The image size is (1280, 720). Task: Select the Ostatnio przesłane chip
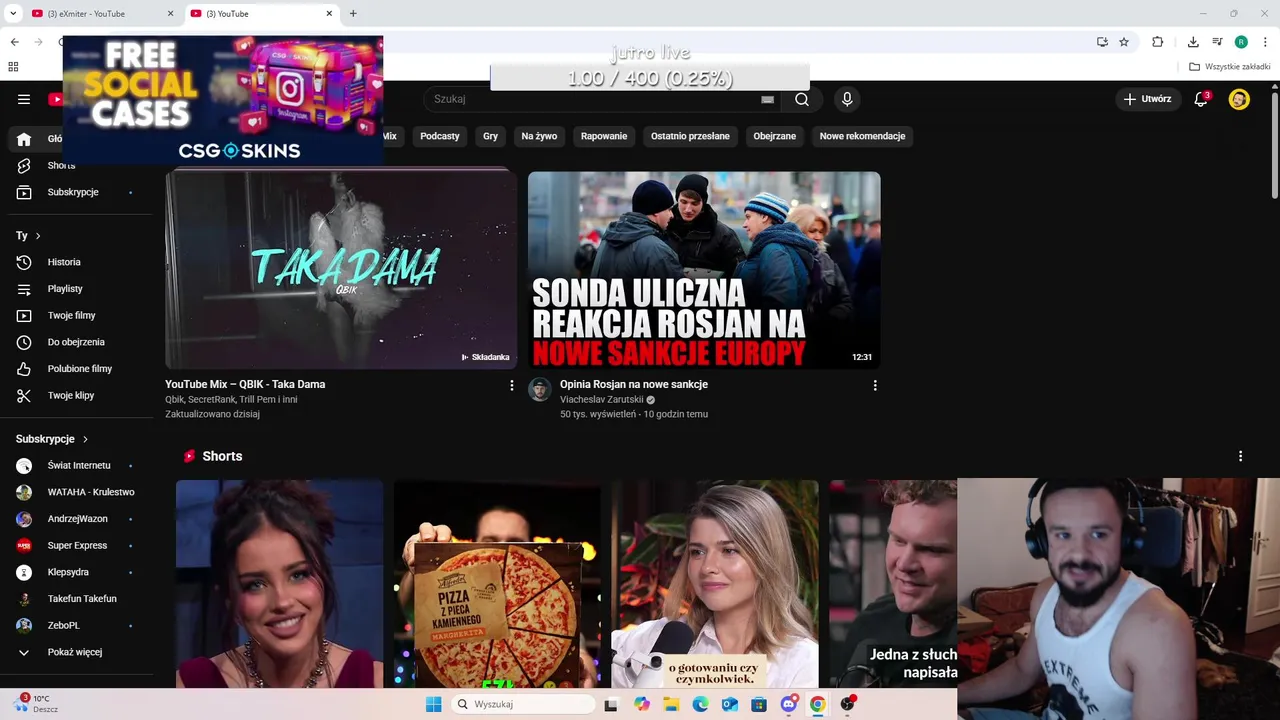pos(690,136)
